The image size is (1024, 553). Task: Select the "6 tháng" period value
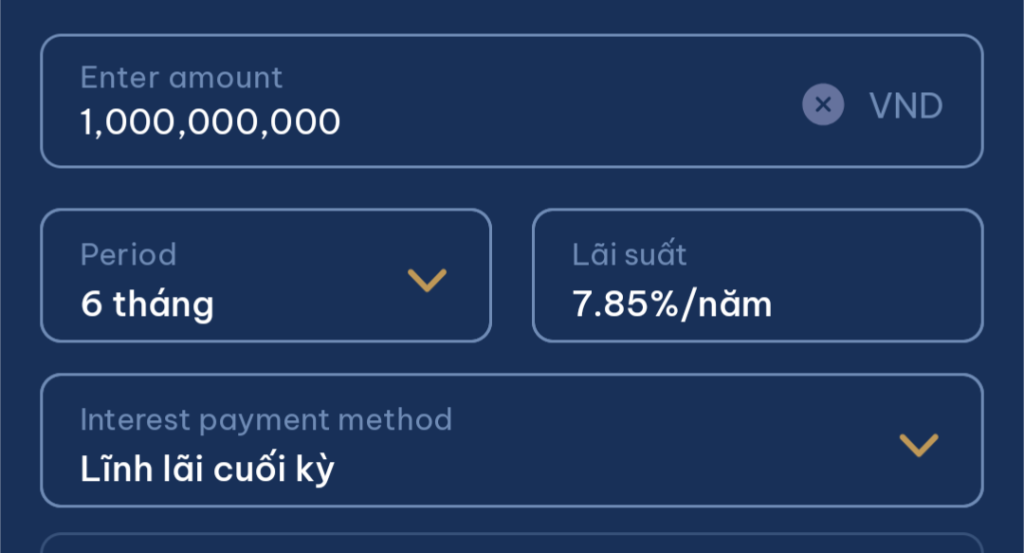pos(147,304)
